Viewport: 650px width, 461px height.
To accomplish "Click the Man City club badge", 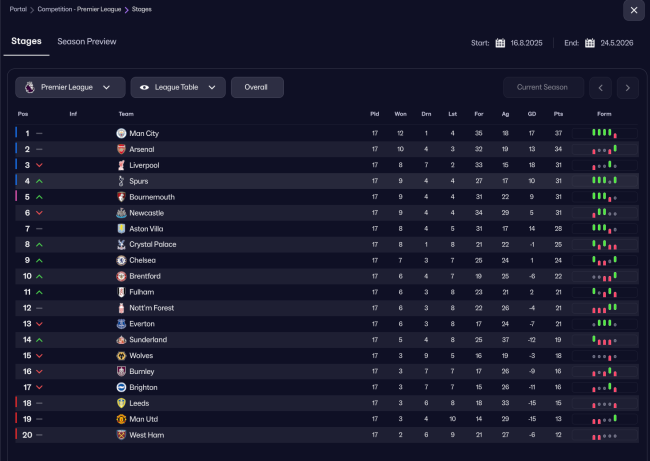I will pos(122,133).
